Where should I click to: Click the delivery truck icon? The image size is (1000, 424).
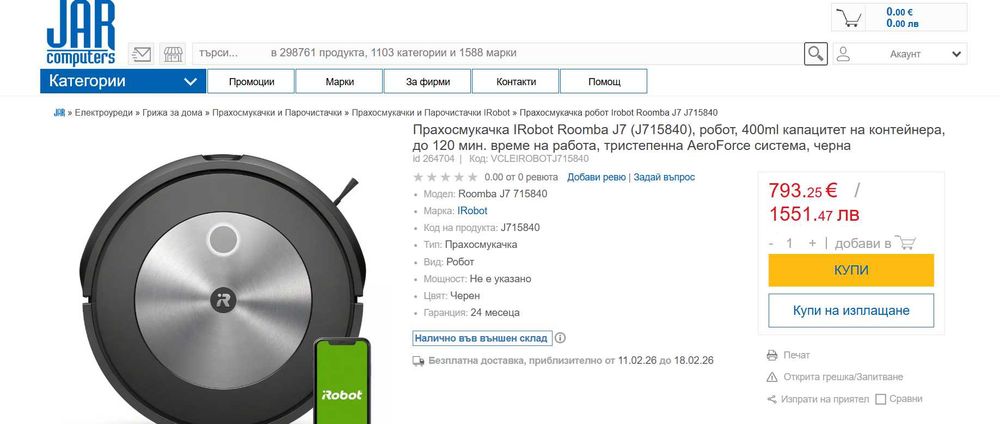pyautogui.click(x=418, y=360)
